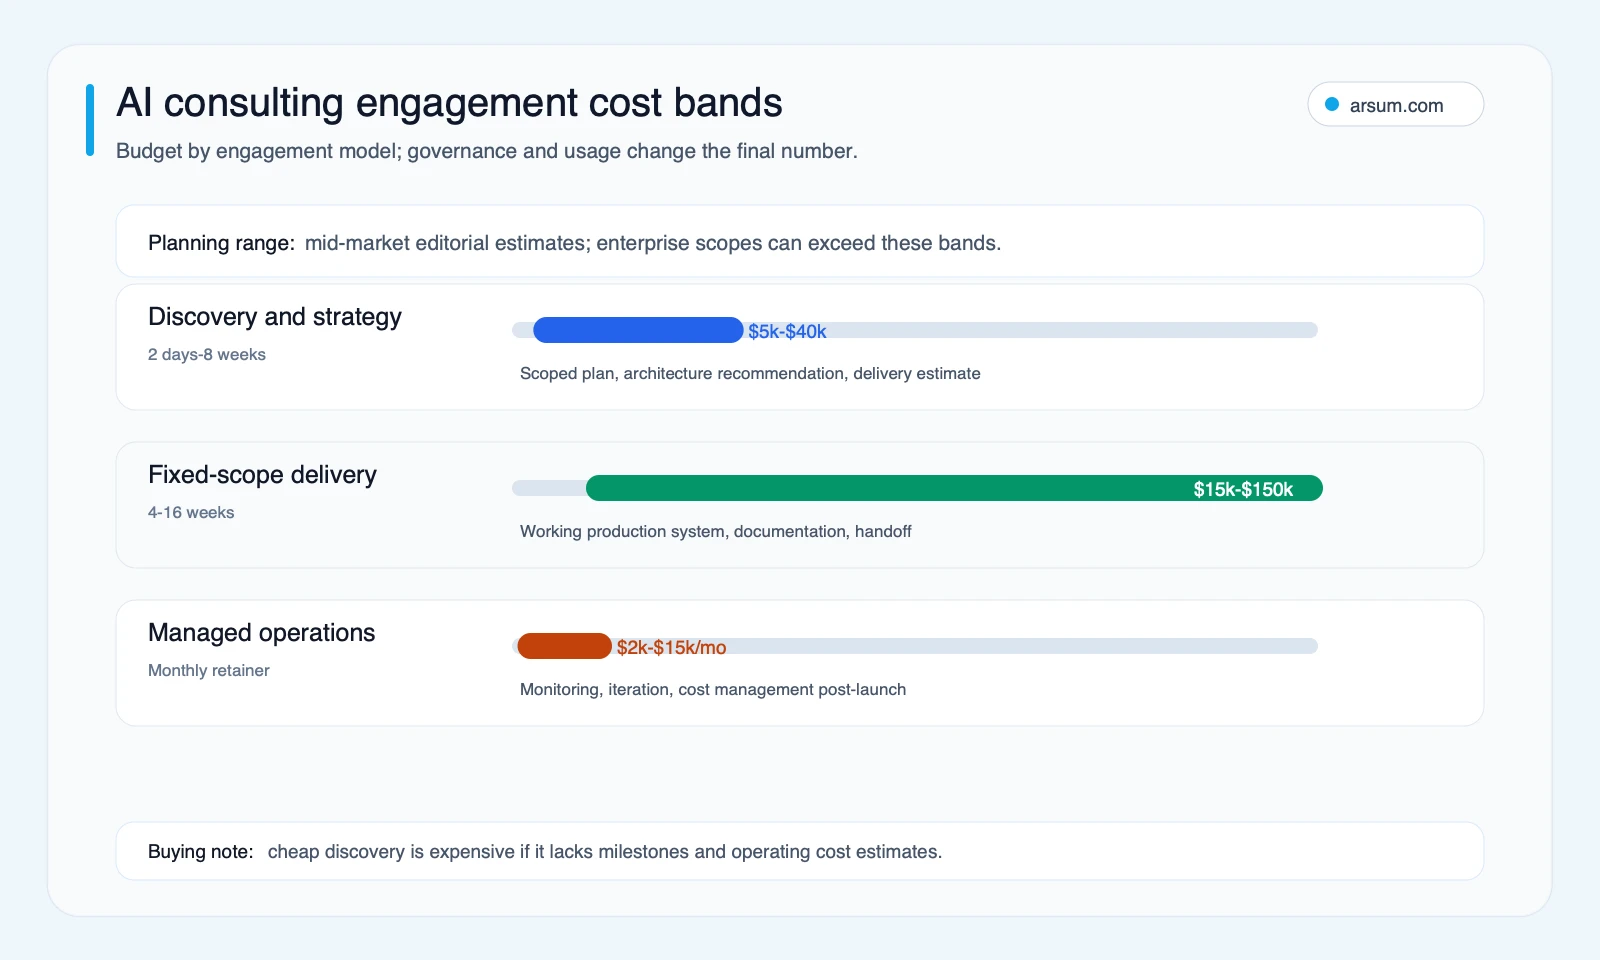Image resolution: width=1600 pixels, height=960 pixels.
Task: Click the '$2k-$15k/mo' price label
Action: (x=671, y=648)
